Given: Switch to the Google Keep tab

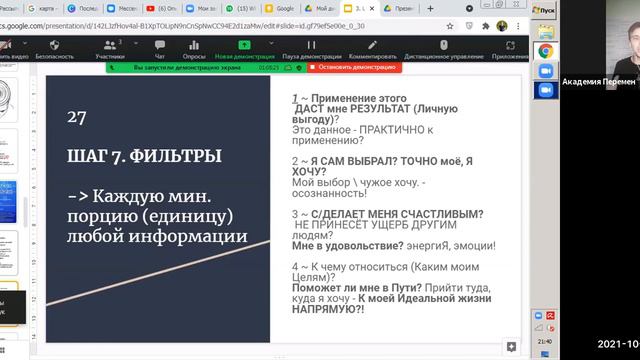Looking at the screenshot, I should pos(280,9).
